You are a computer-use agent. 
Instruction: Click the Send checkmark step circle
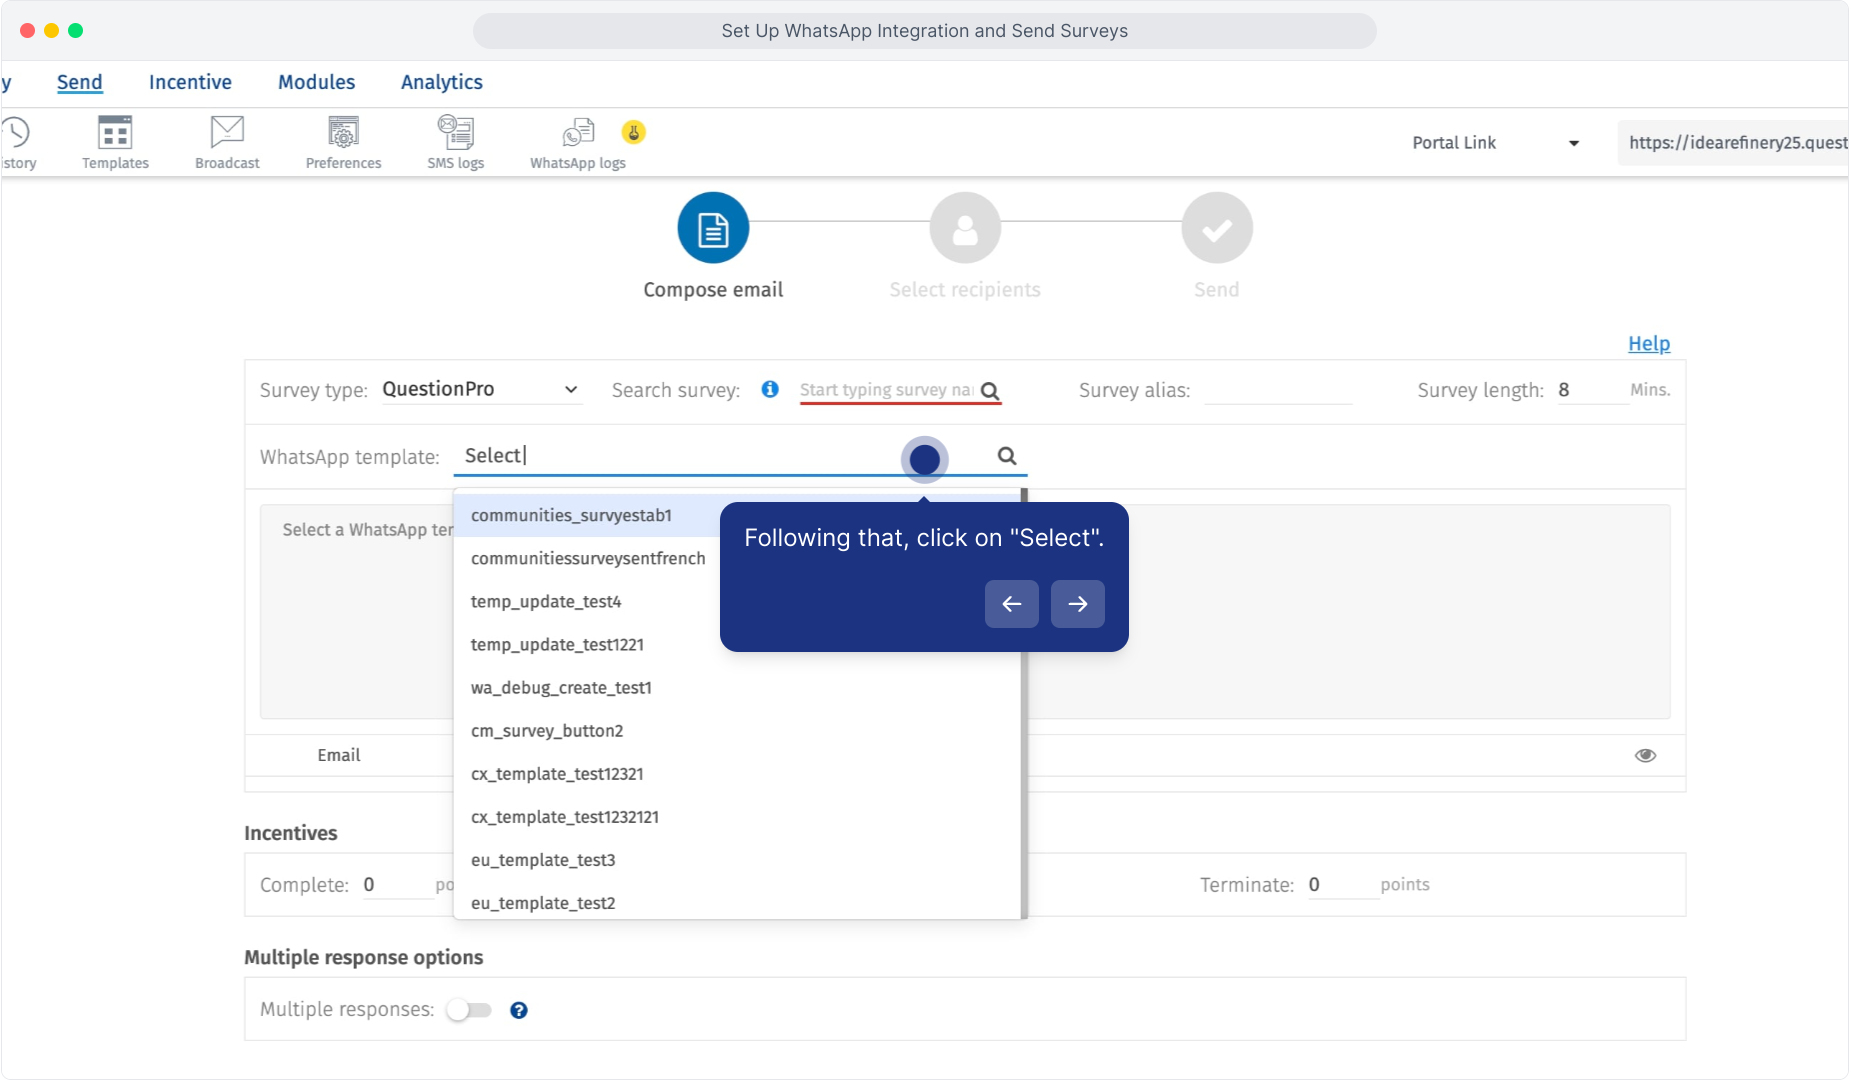[1217, 228]
